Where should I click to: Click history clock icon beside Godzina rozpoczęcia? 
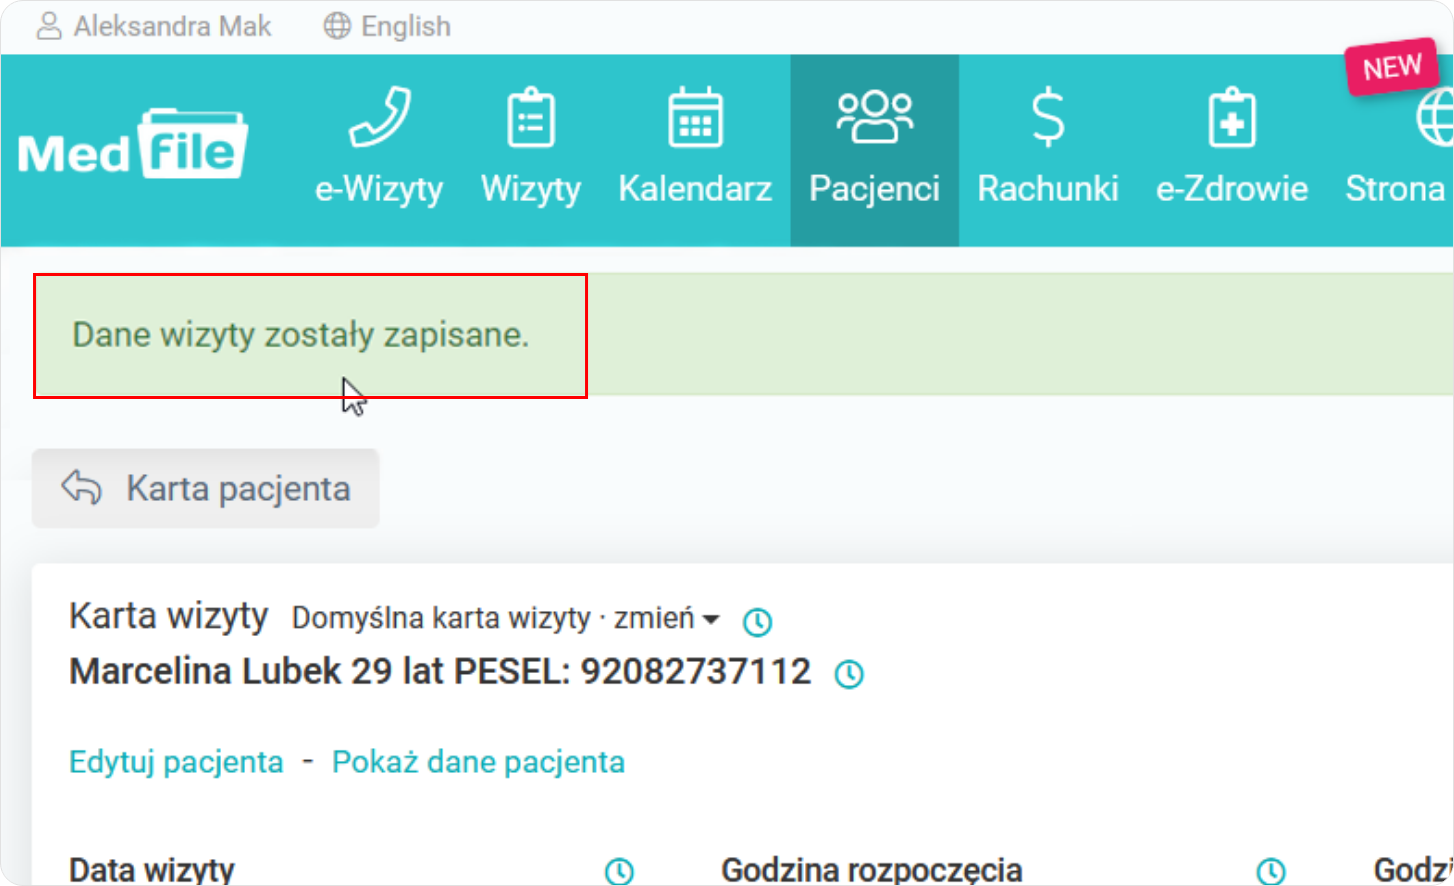click(x=1270, y=871)
